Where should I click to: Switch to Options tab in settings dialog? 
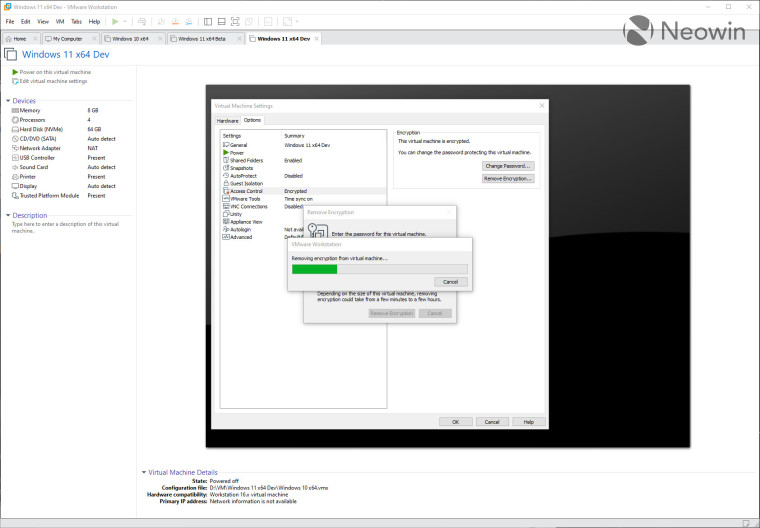click(253, 120)
